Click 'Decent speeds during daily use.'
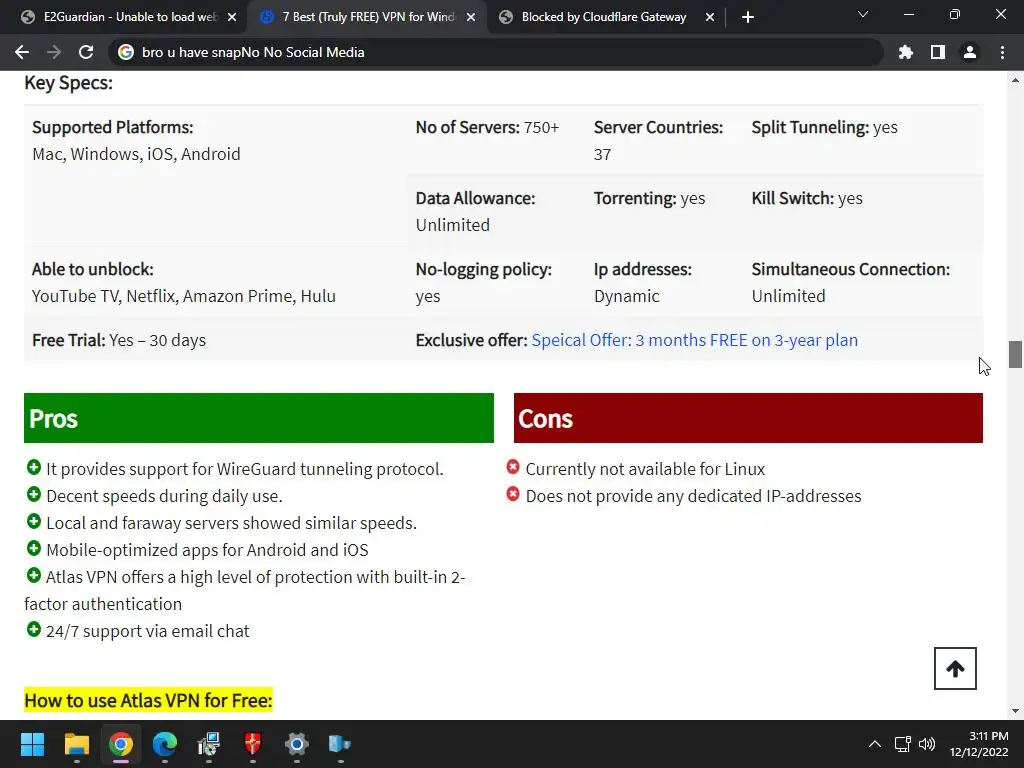 click(165, 496)
